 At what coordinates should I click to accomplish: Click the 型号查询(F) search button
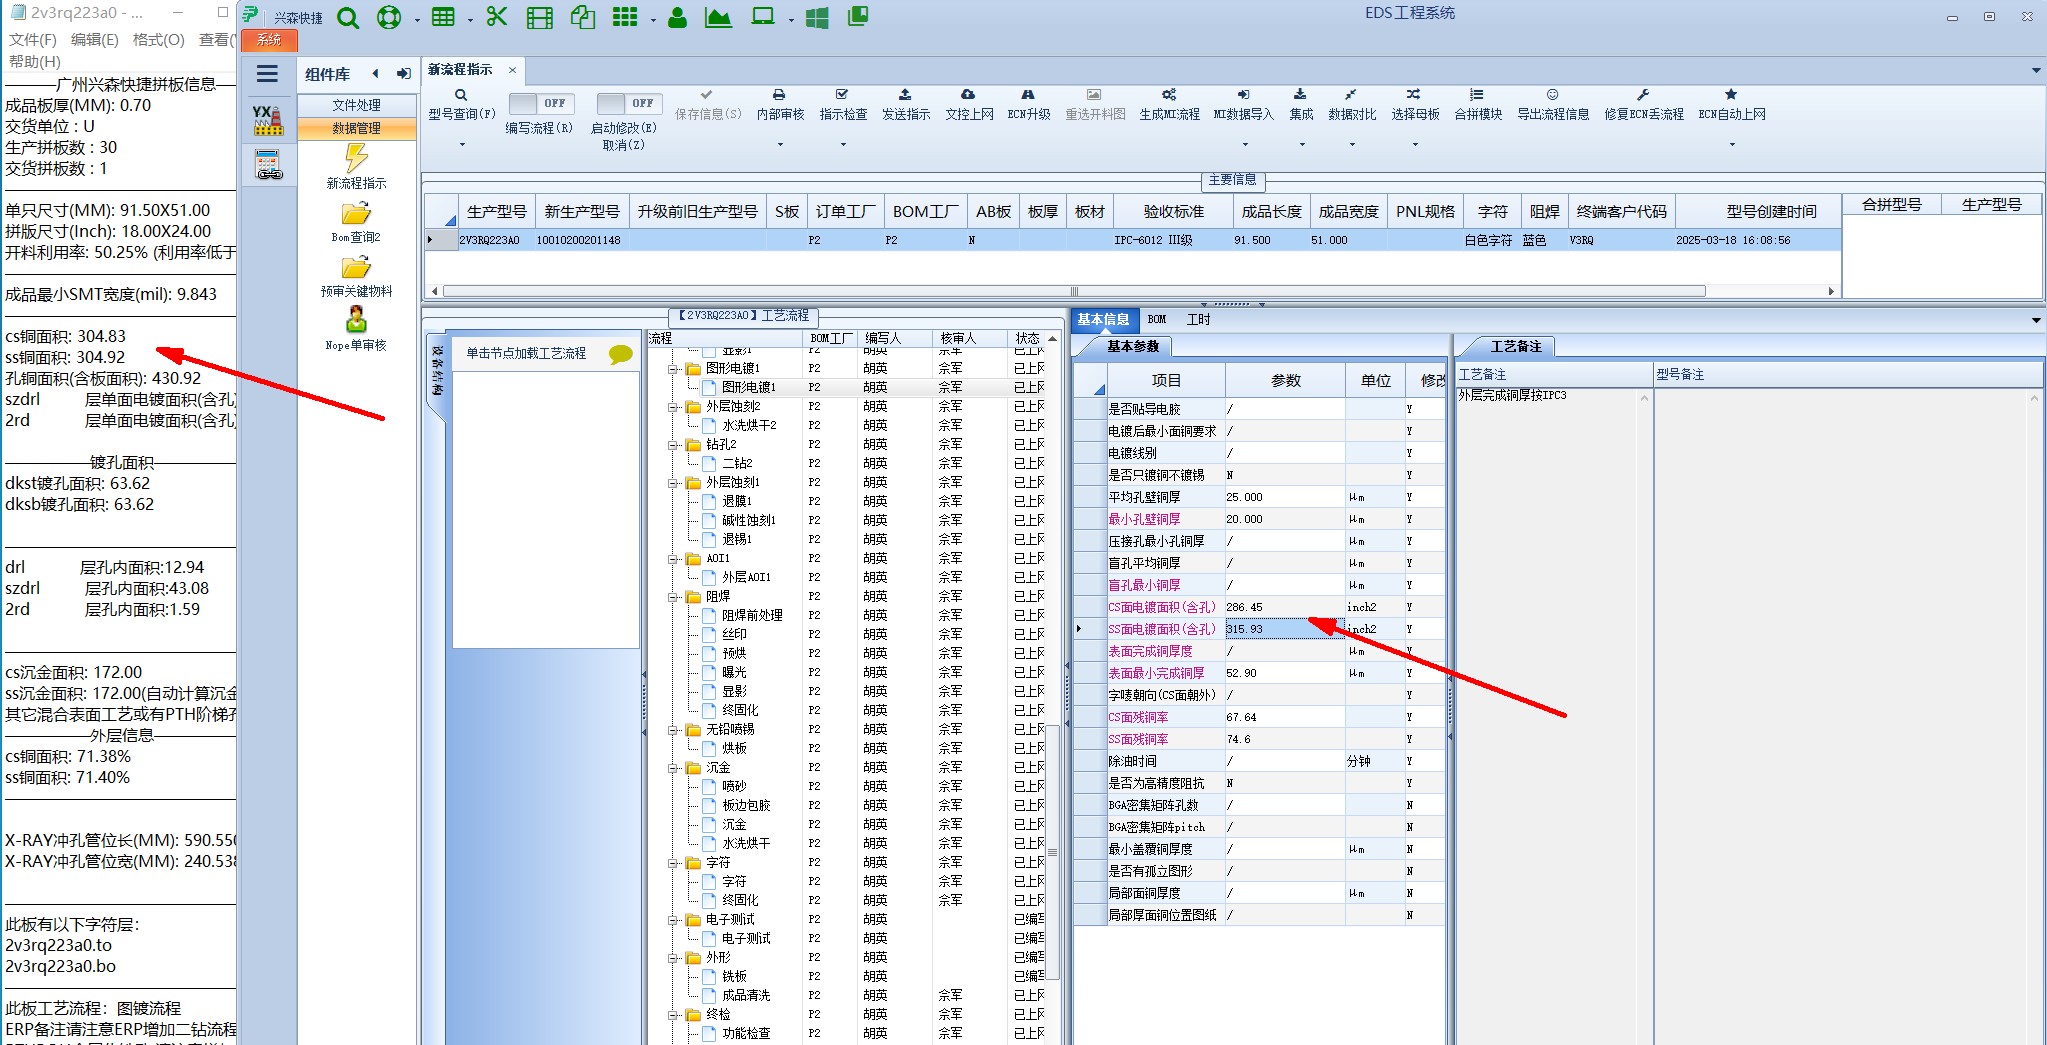click(x=461, y=105)
